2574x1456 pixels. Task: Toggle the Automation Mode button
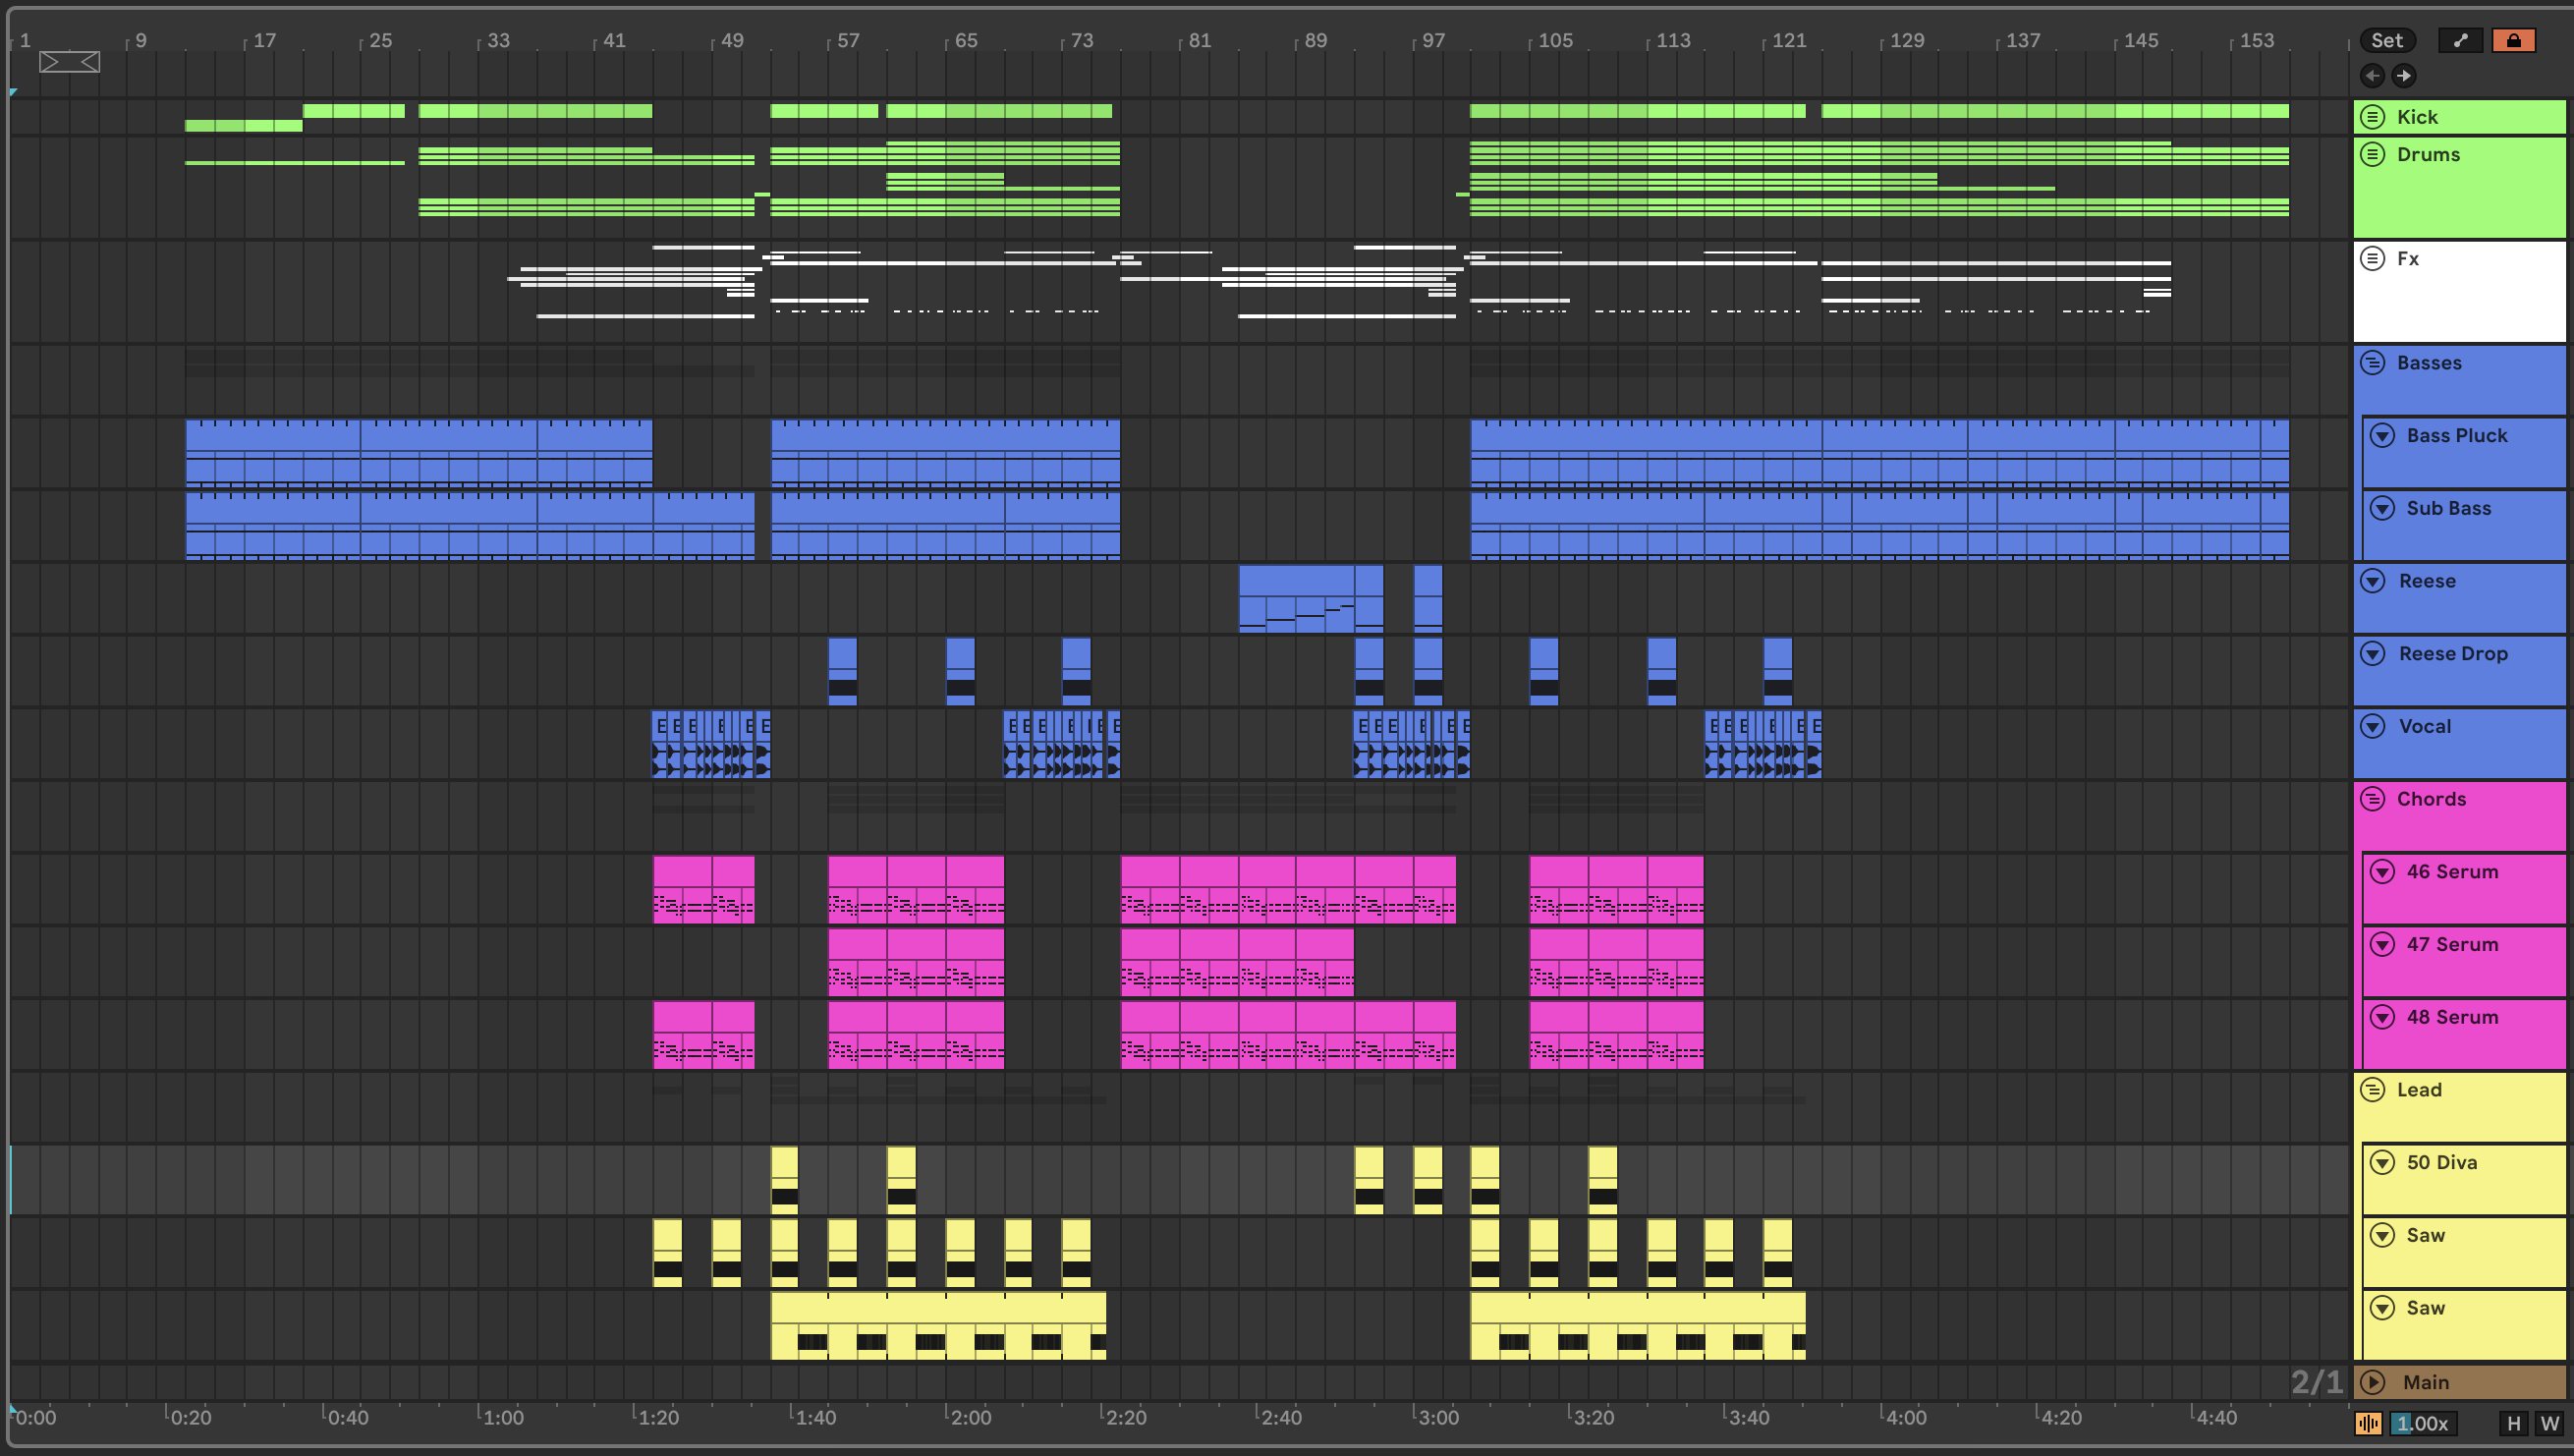point(2460,40)
